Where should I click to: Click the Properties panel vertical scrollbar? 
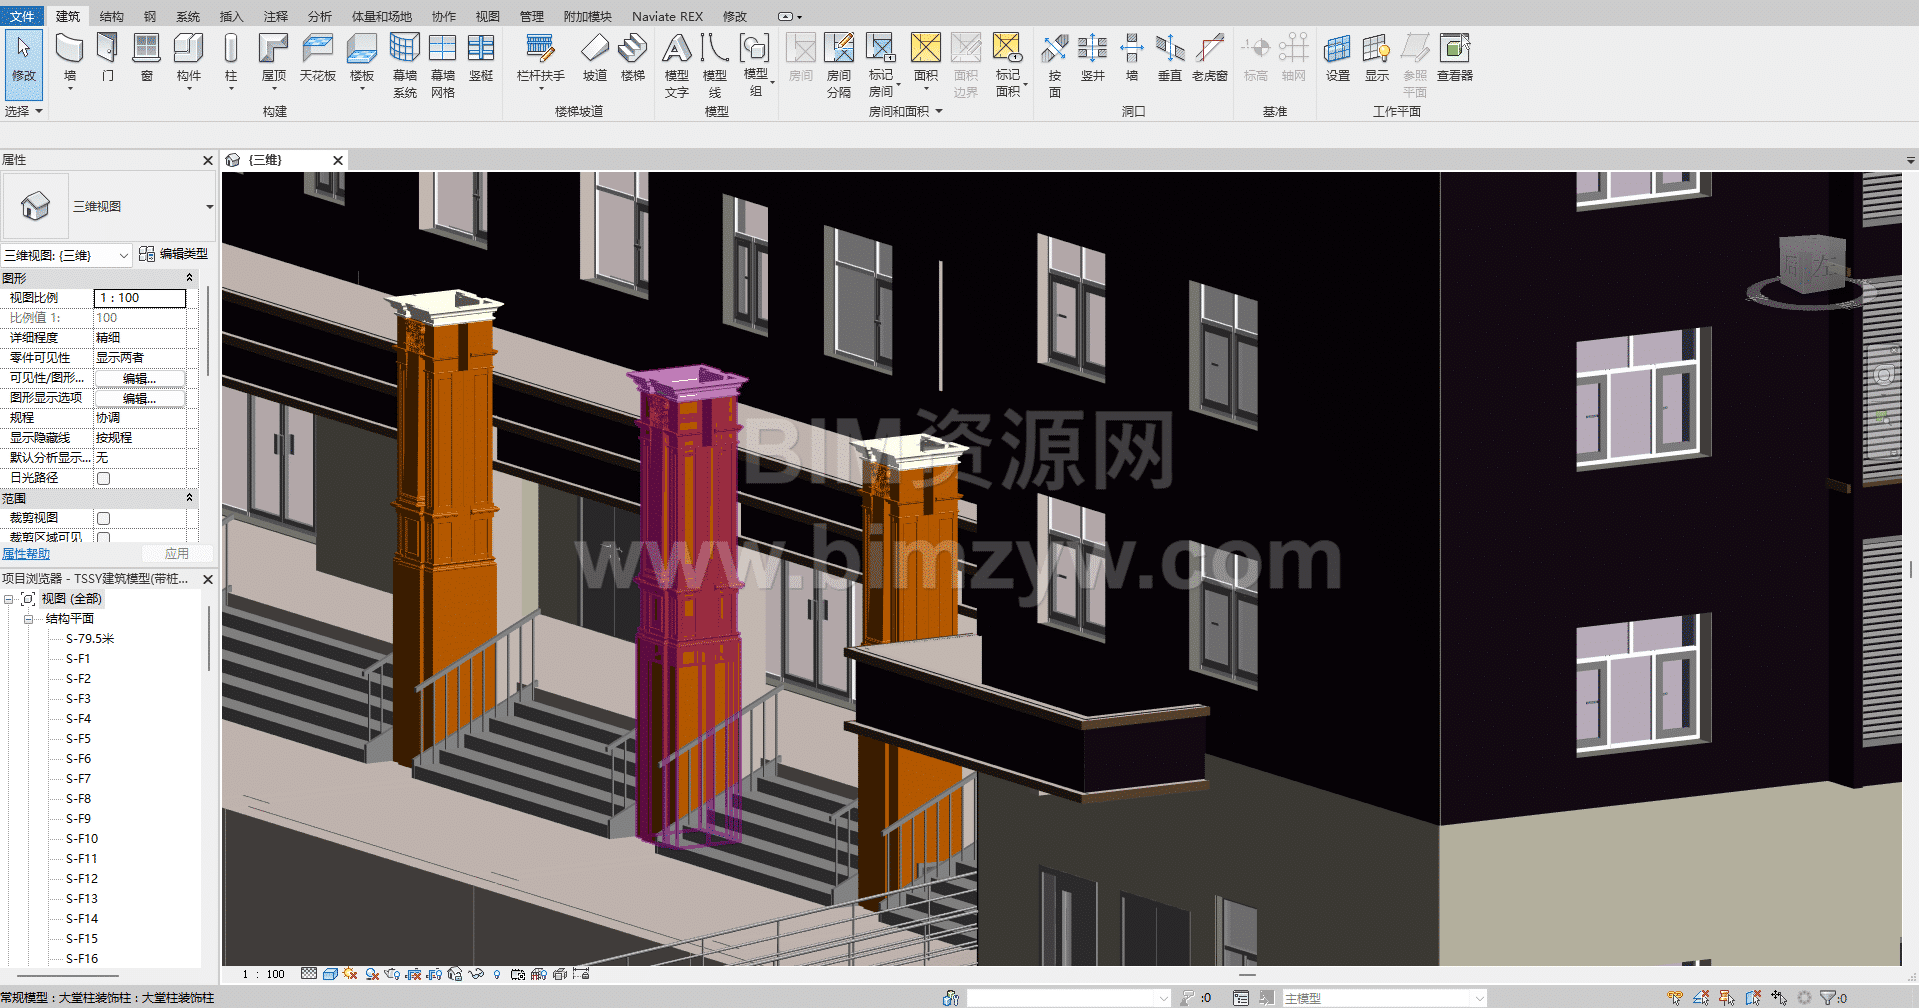(208, 330)
